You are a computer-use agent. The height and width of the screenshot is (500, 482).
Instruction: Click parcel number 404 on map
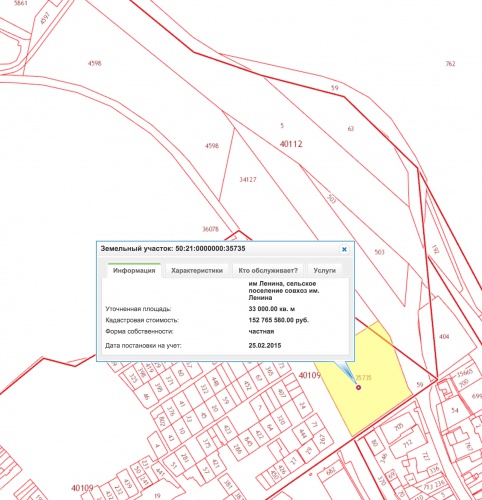444,337
